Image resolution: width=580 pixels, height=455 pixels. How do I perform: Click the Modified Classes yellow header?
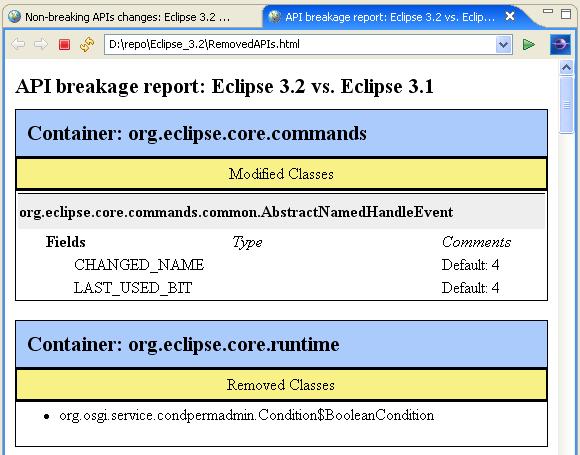pyautogui.click(x=281, y=174)
